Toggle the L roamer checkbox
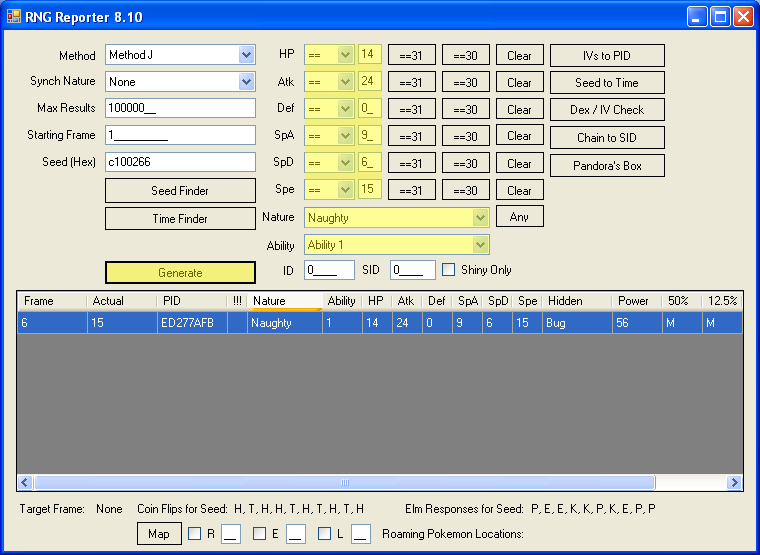760x555 pixels. 325,534
